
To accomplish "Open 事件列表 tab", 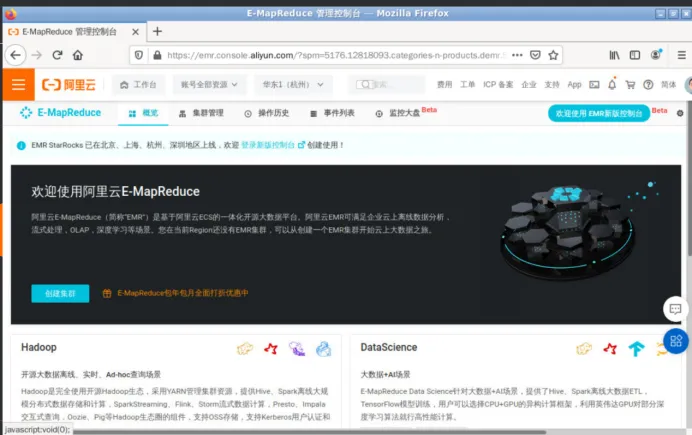I will pyautogui.click(x=332, y=113).
